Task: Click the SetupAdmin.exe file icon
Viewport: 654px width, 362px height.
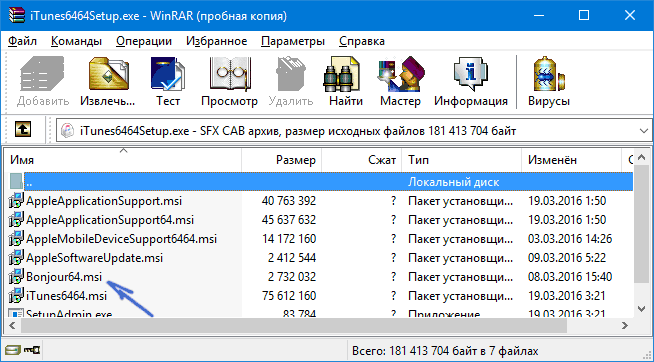Action: (x=16, y=313)
